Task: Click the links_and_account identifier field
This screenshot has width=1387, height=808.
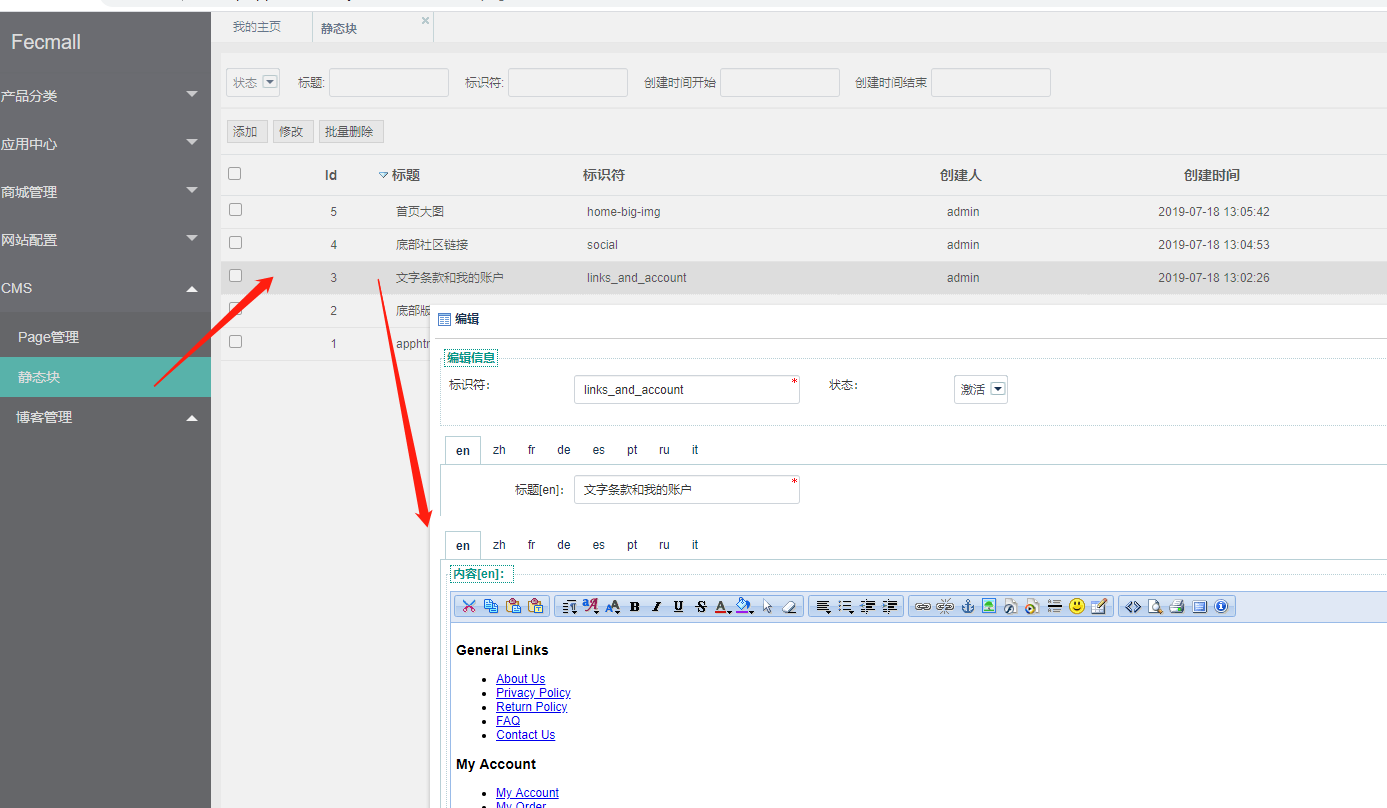Action: click(687, 390)
